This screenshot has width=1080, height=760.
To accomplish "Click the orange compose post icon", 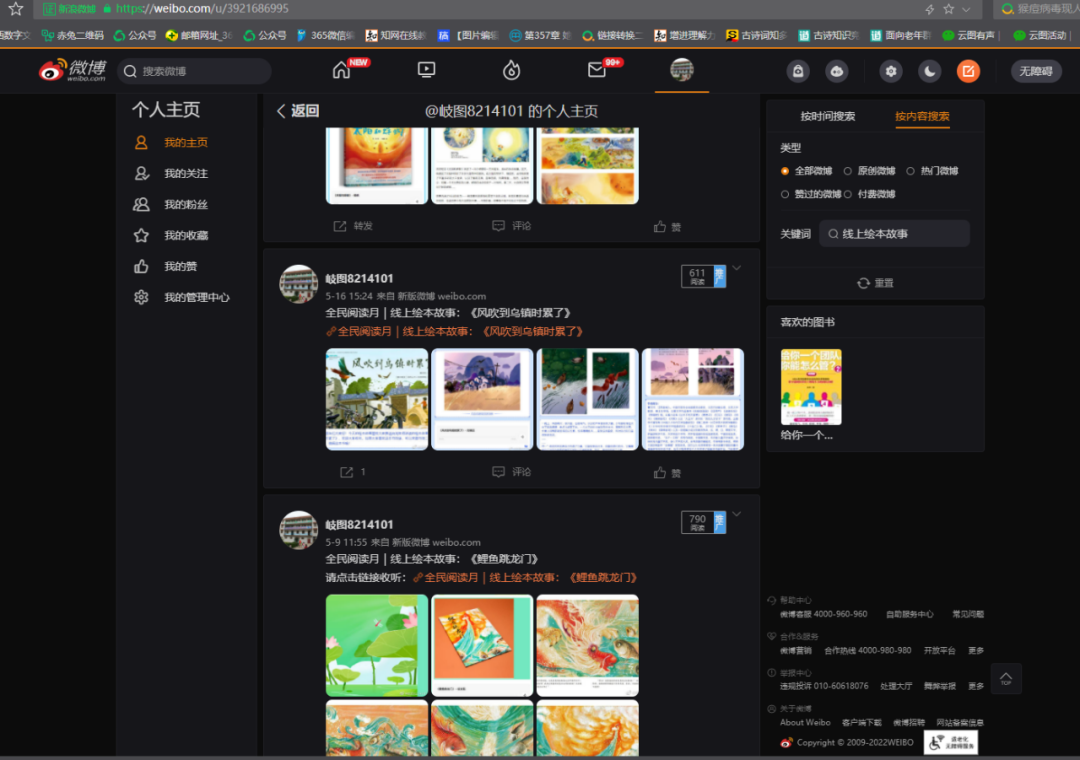I will click(x=968, y=71).
